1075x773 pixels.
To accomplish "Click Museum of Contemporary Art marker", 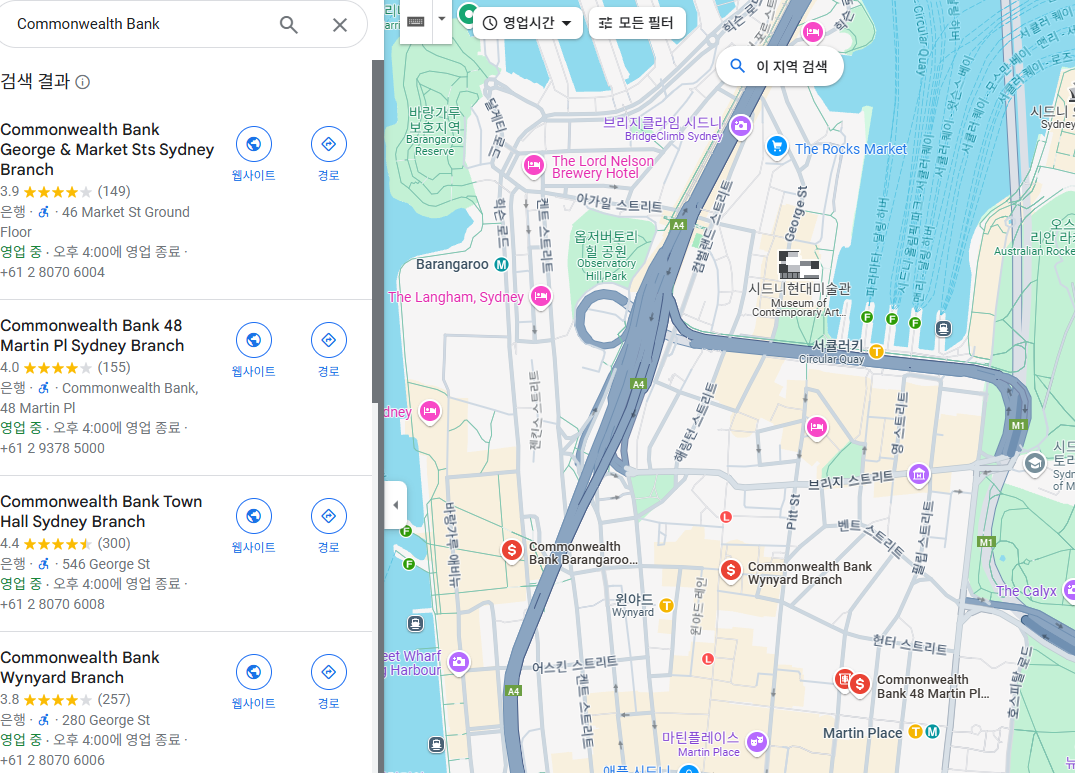I will click(x=799, y=264).
